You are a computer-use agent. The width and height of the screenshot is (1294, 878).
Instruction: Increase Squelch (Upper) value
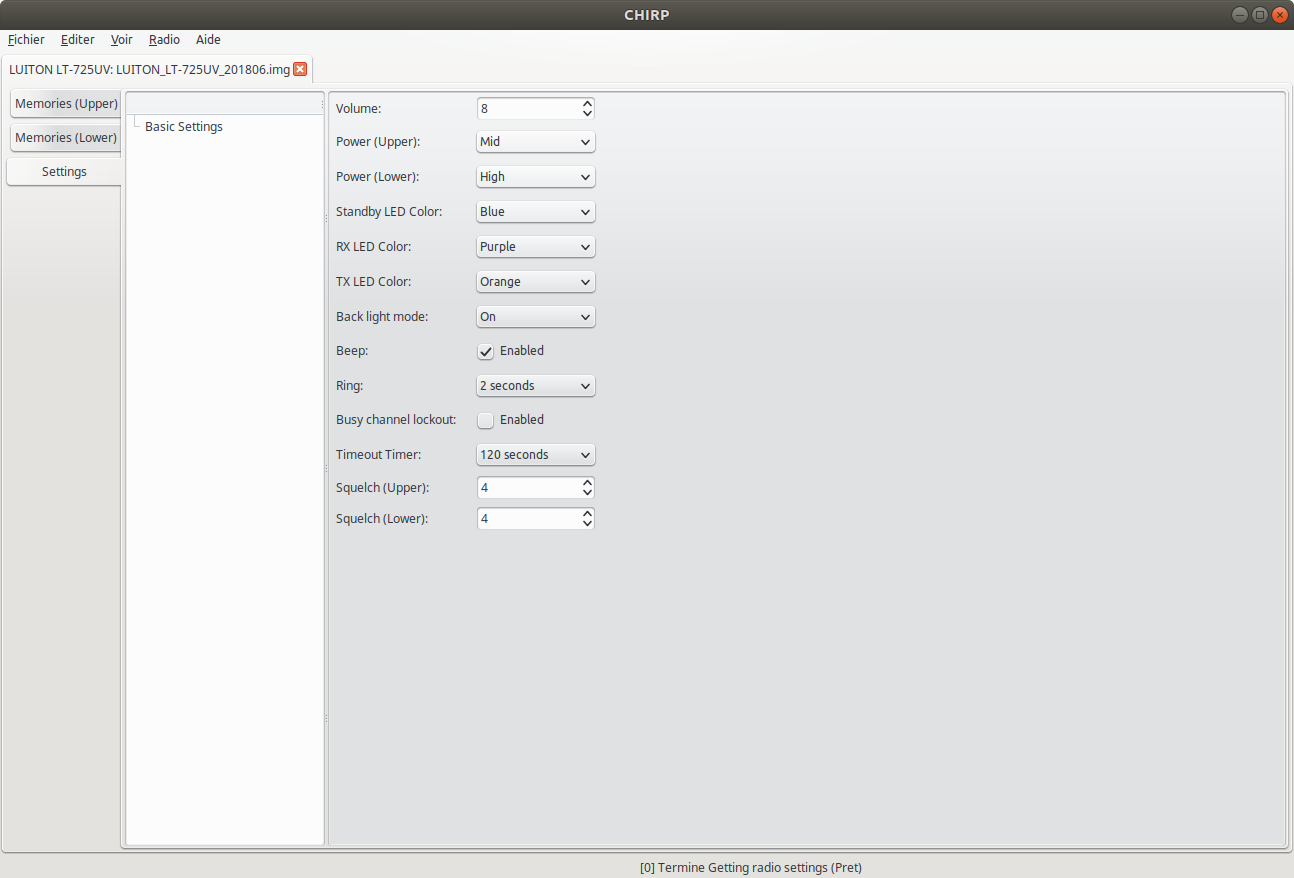[587, 483]
